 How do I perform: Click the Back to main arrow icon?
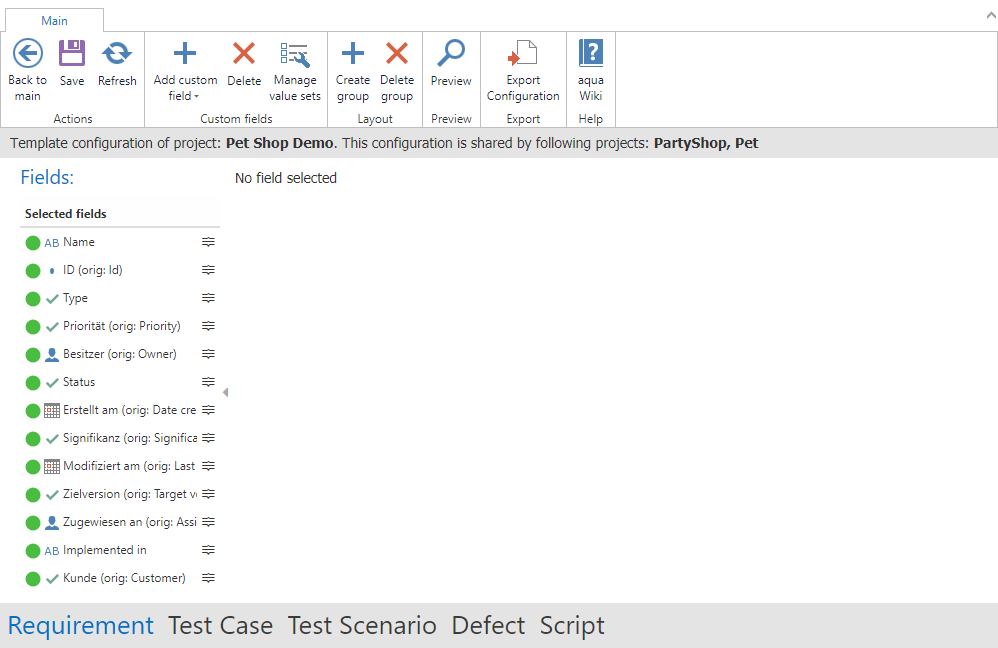27,54
